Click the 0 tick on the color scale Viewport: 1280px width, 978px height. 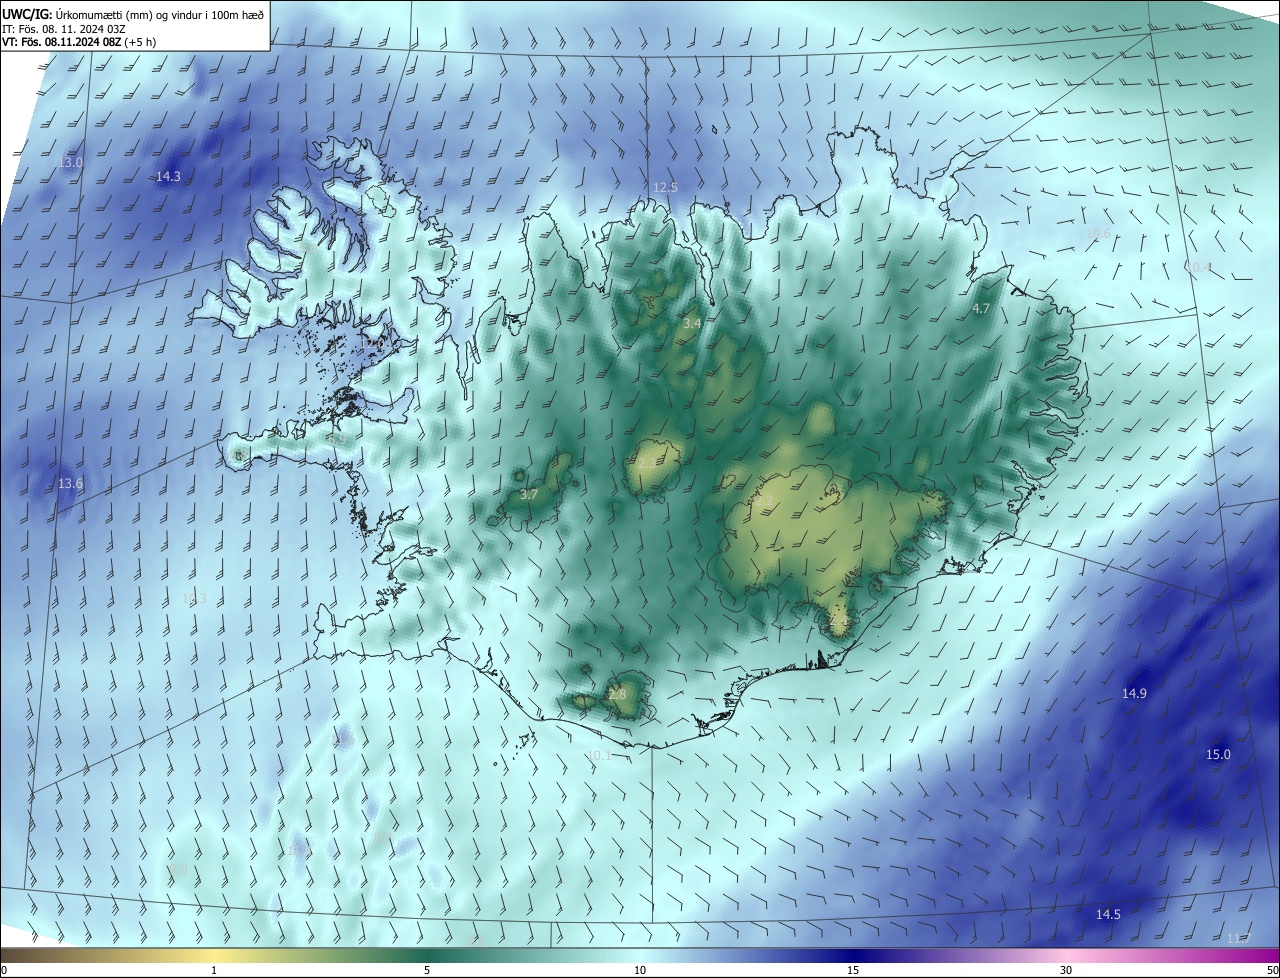[4, 970]
